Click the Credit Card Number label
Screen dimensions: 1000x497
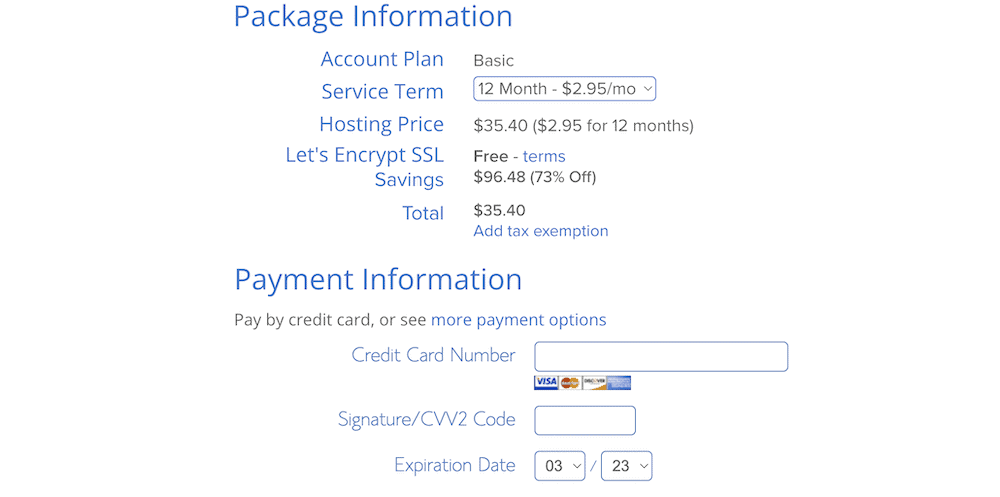coord(433,355)
